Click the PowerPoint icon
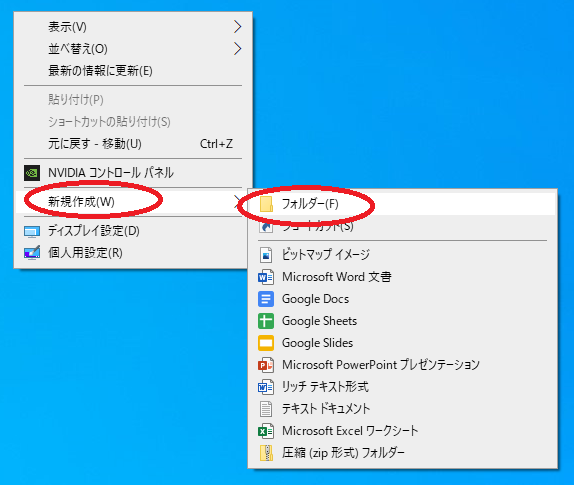 [x=266, y=365]
